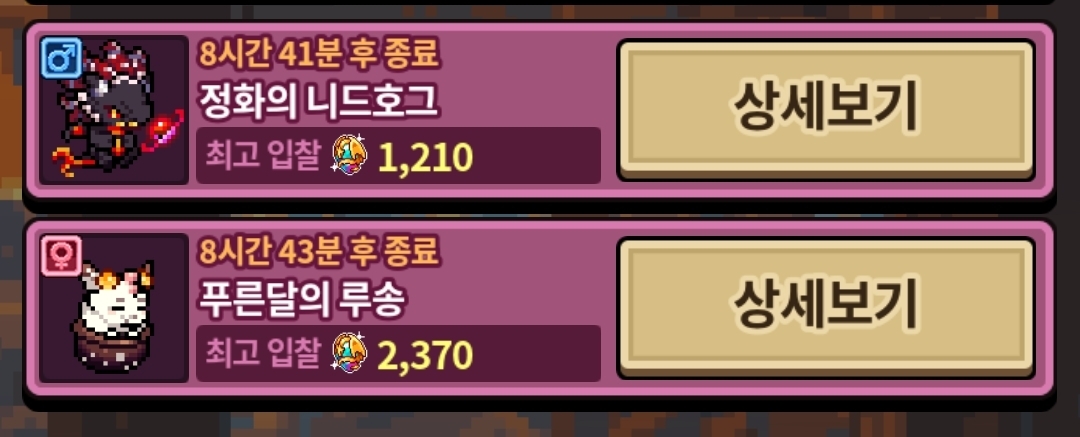This screenshot has width=1080, height=437.
Task: Select the black Nidhogg dragon portrait
Action: click(x=114, y=110)
